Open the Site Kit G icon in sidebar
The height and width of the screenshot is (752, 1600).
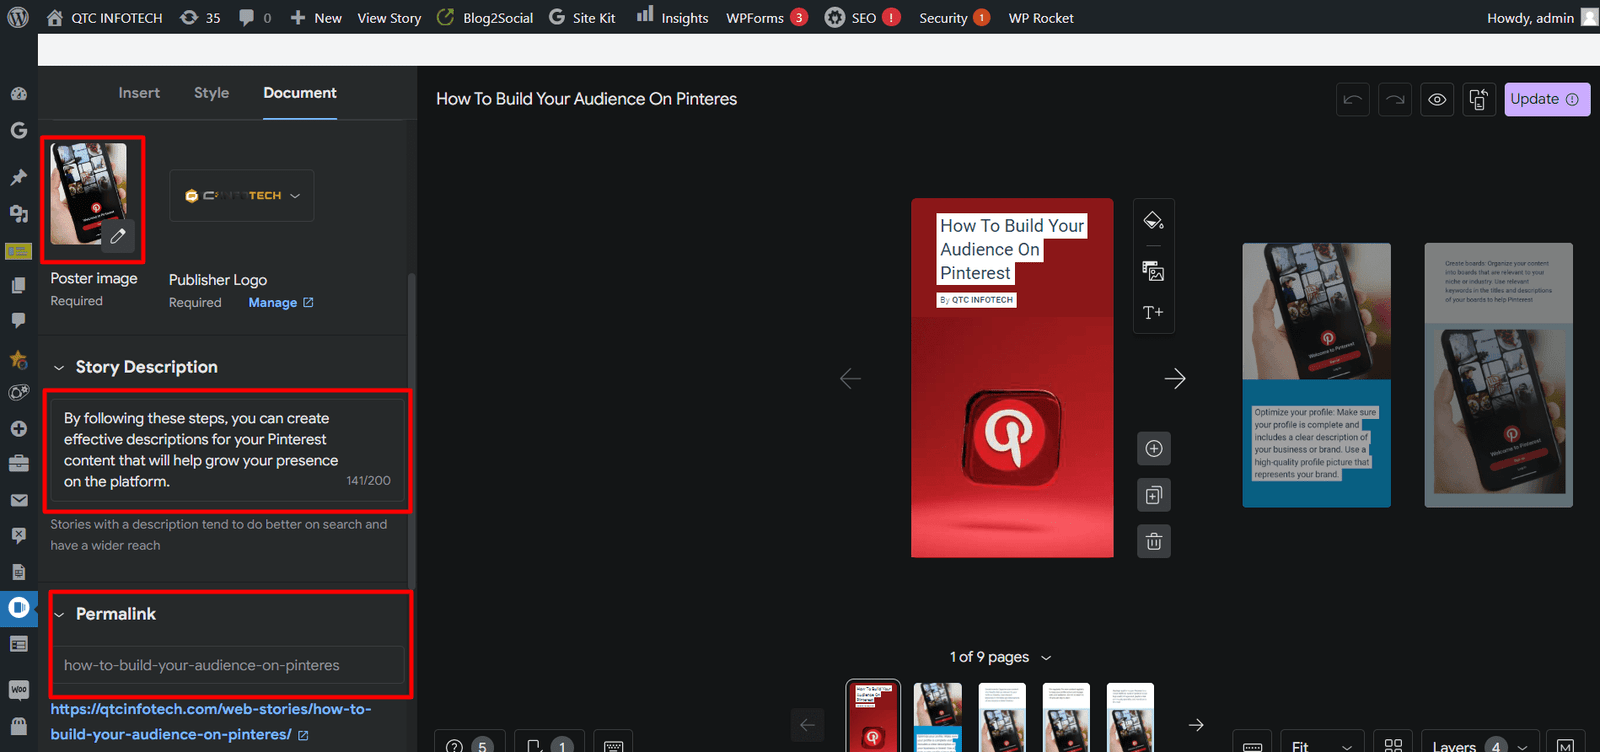pos(18,130)
